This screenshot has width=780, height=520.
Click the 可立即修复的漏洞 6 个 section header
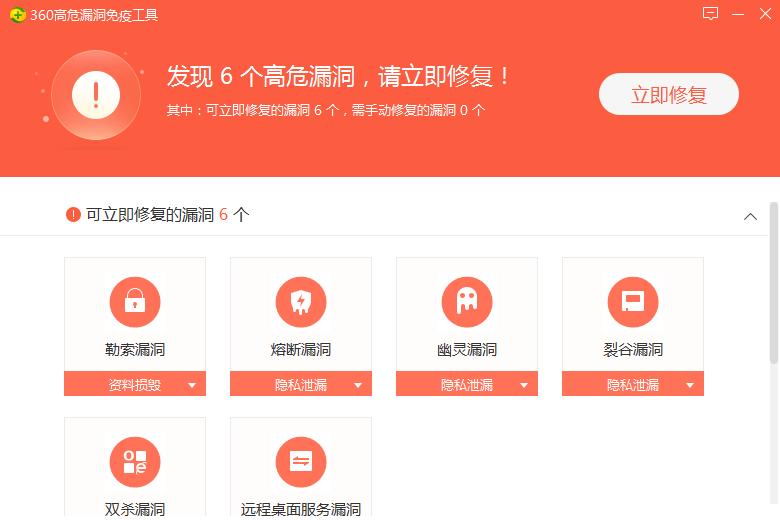pos(167,214)
